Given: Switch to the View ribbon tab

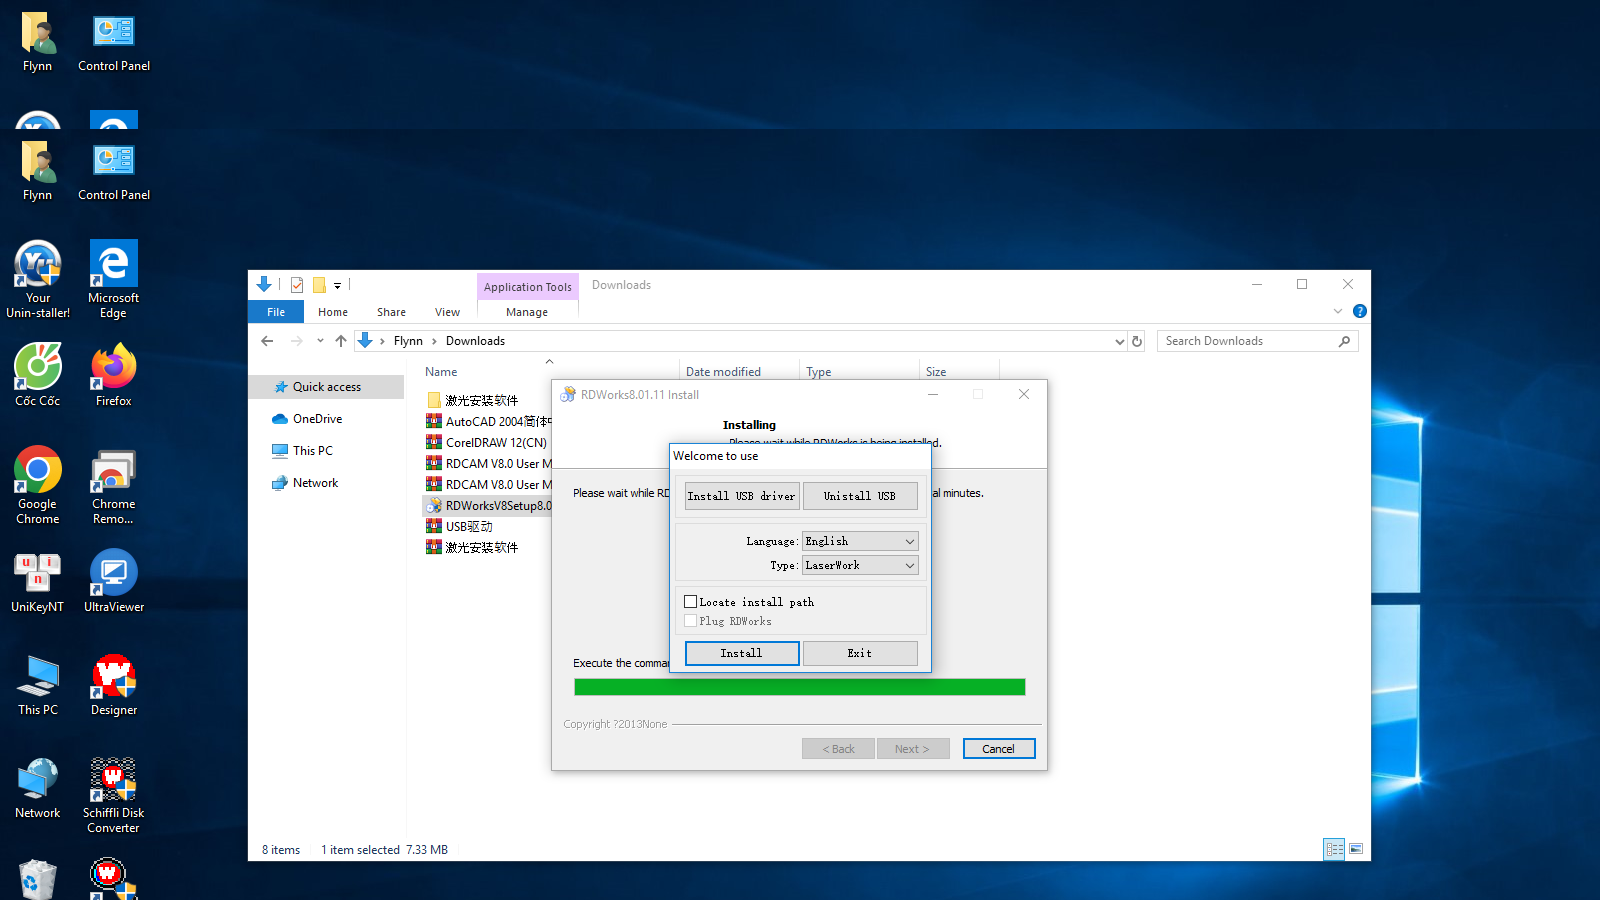Looking at the screenshot, I should tap(447, 312).
